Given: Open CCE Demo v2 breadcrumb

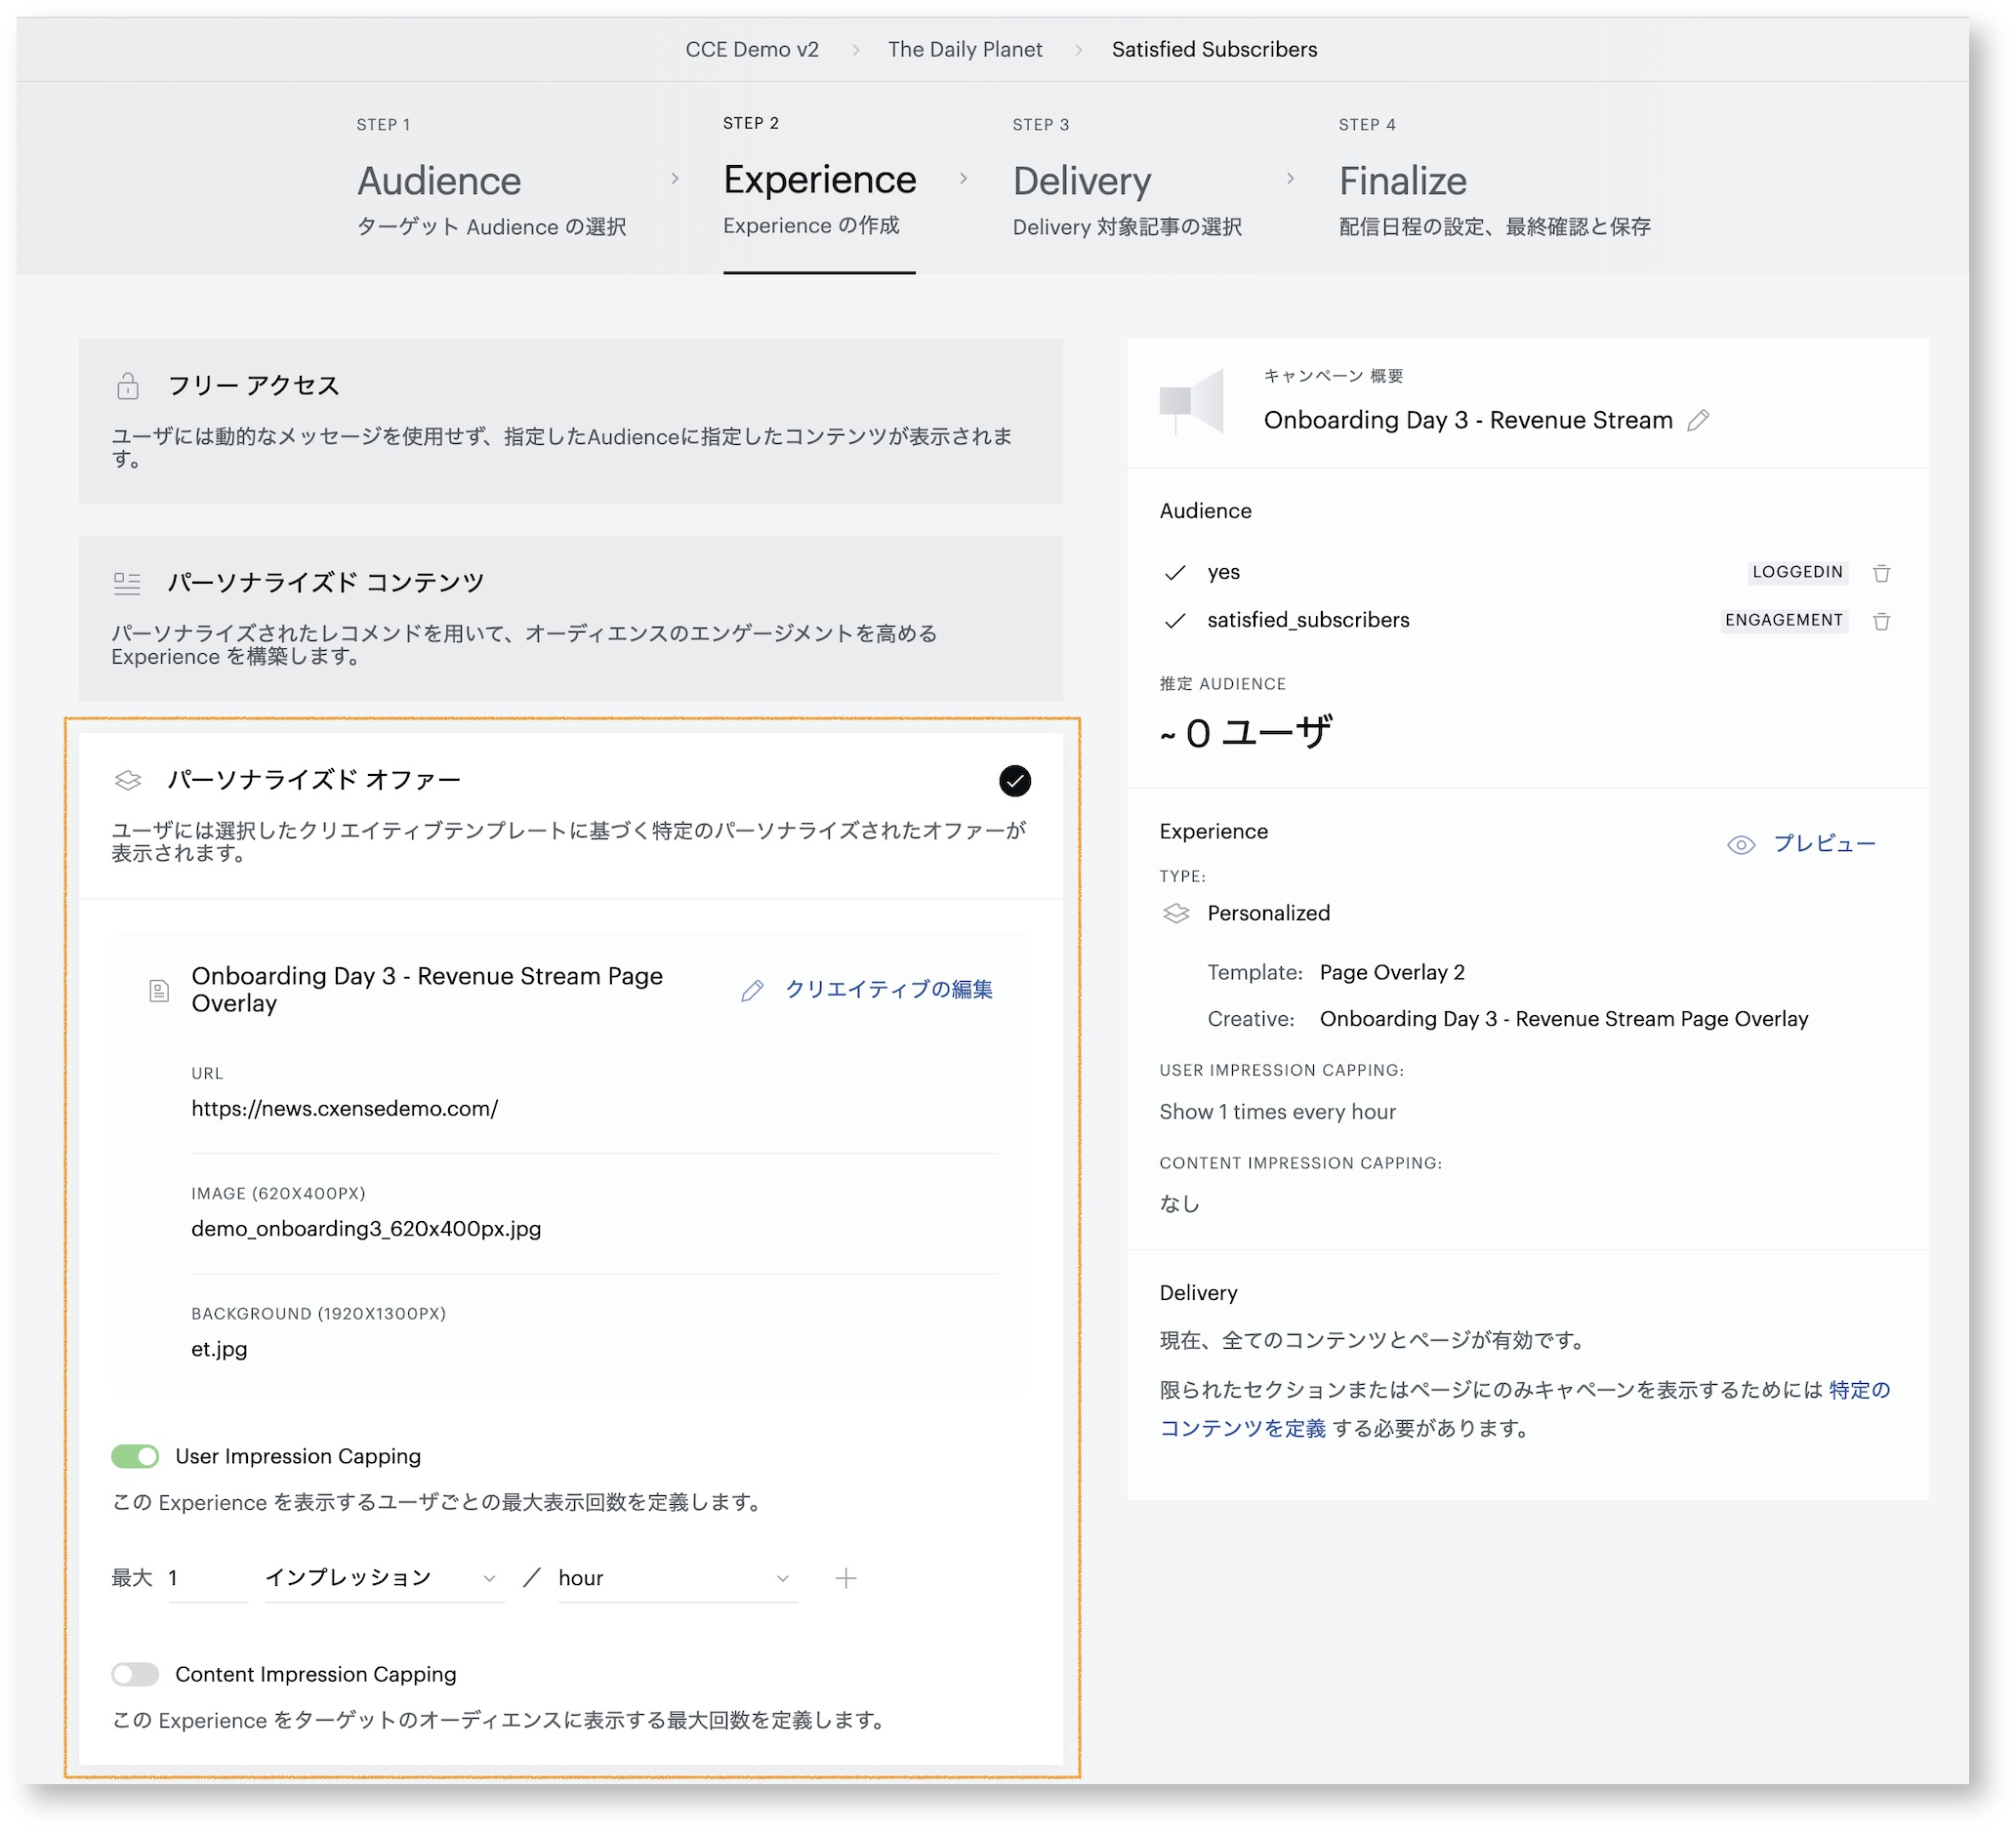Looking at the screenshot, I should (x=752, y=49).
